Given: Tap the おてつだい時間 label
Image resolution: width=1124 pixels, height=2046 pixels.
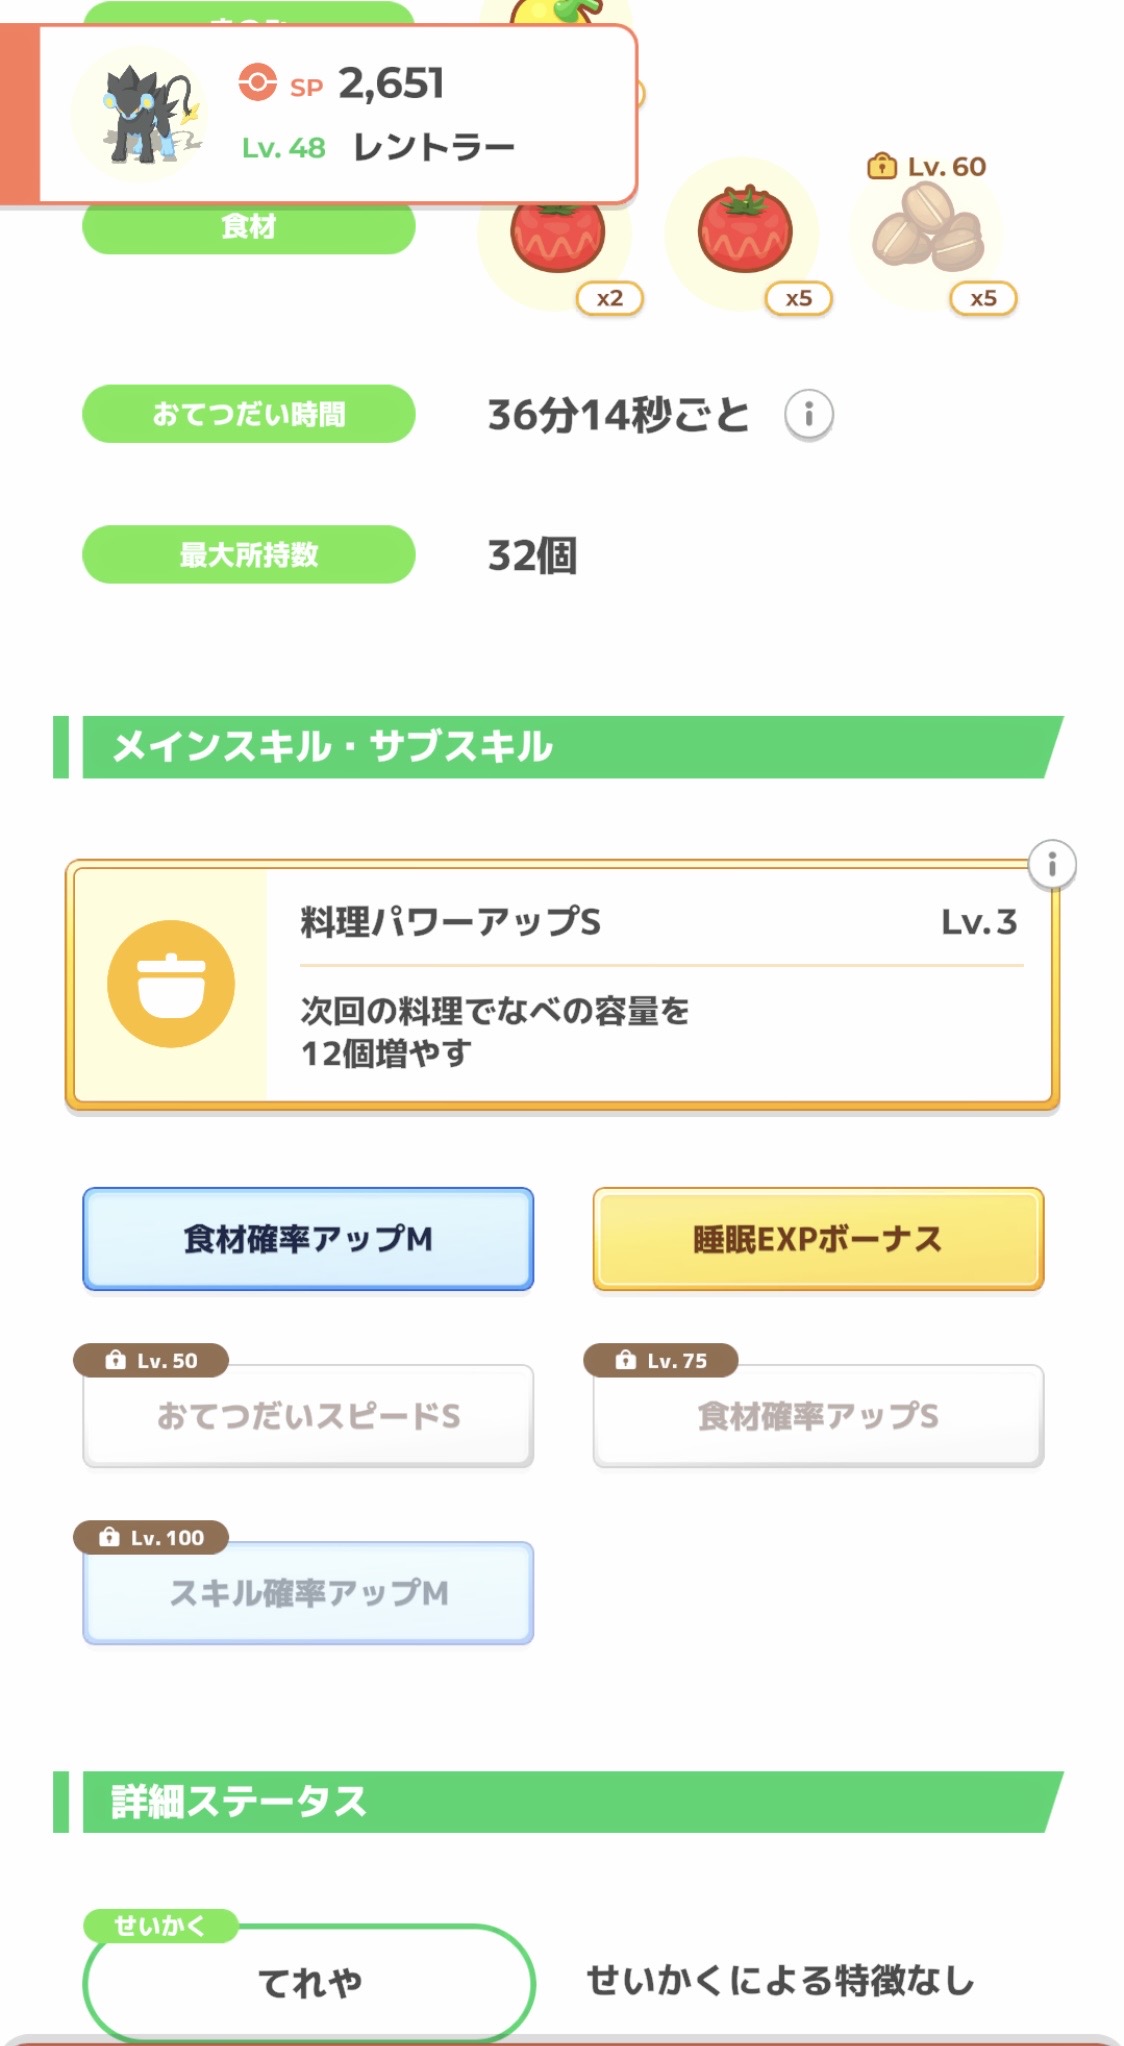Looking at the screenshot, I should coord(248,414).
